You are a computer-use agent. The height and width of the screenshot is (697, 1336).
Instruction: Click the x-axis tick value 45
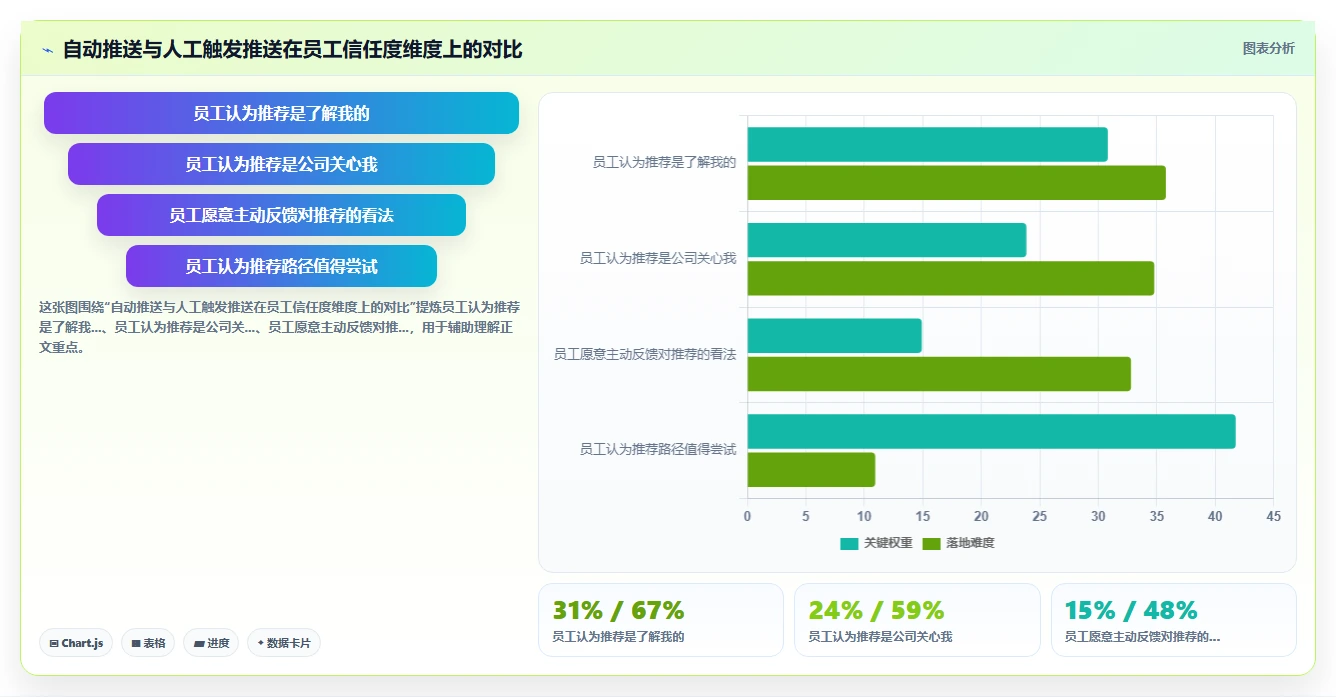coord(1273,516)
